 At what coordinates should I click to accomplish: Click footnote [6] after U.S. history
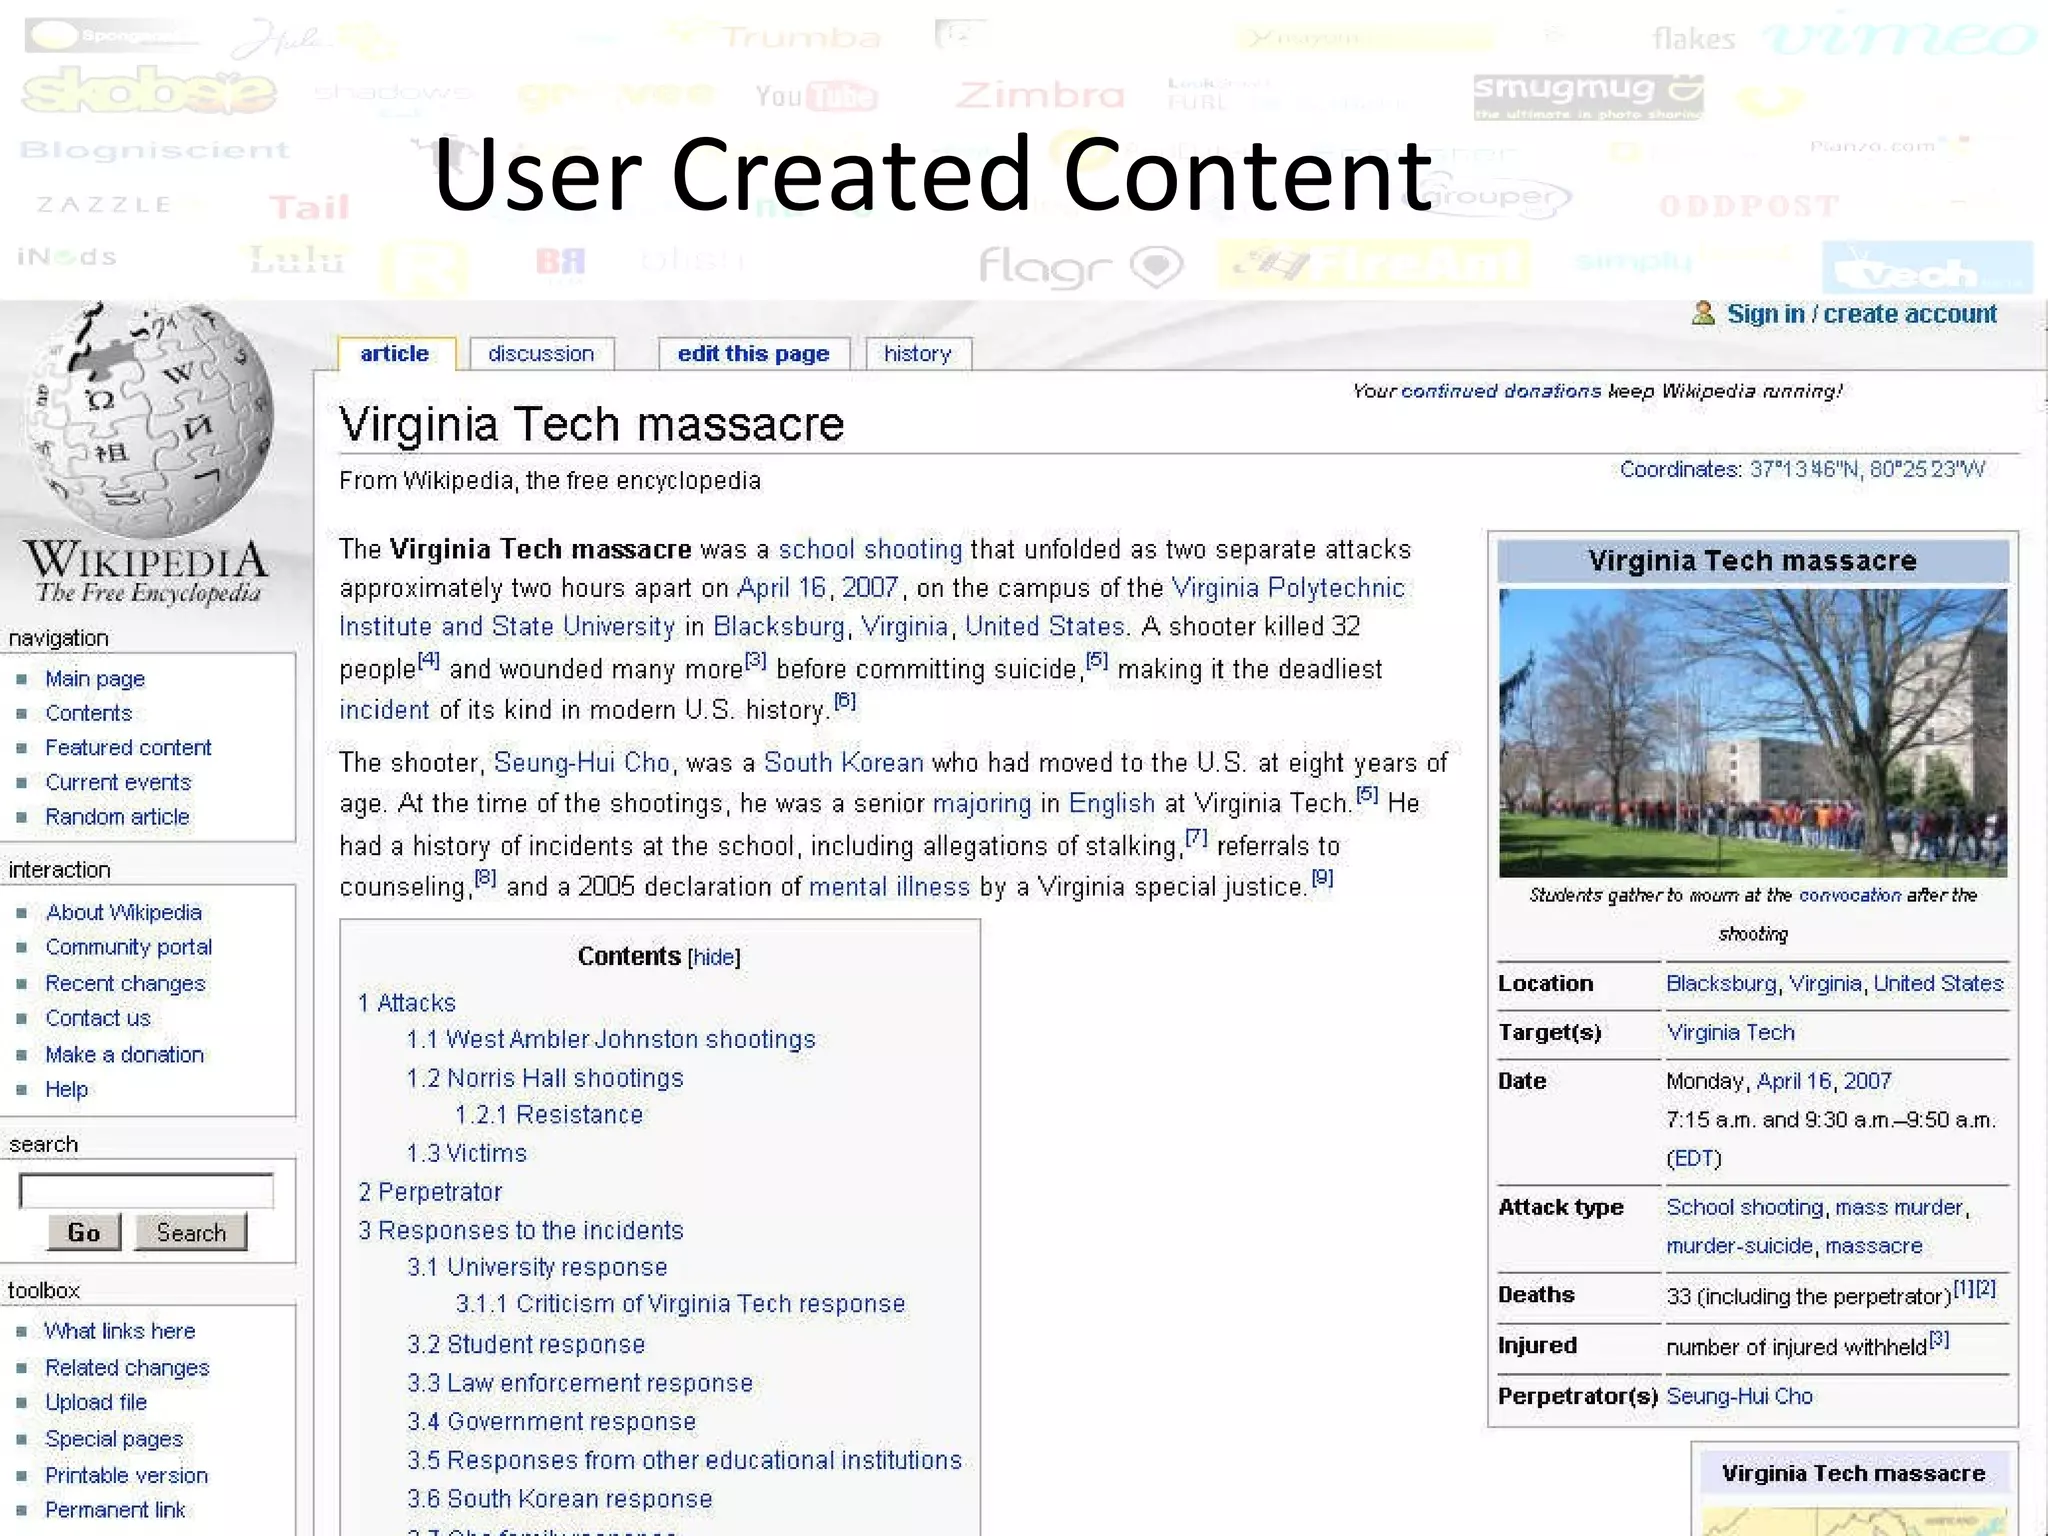[x=845, y=702]
